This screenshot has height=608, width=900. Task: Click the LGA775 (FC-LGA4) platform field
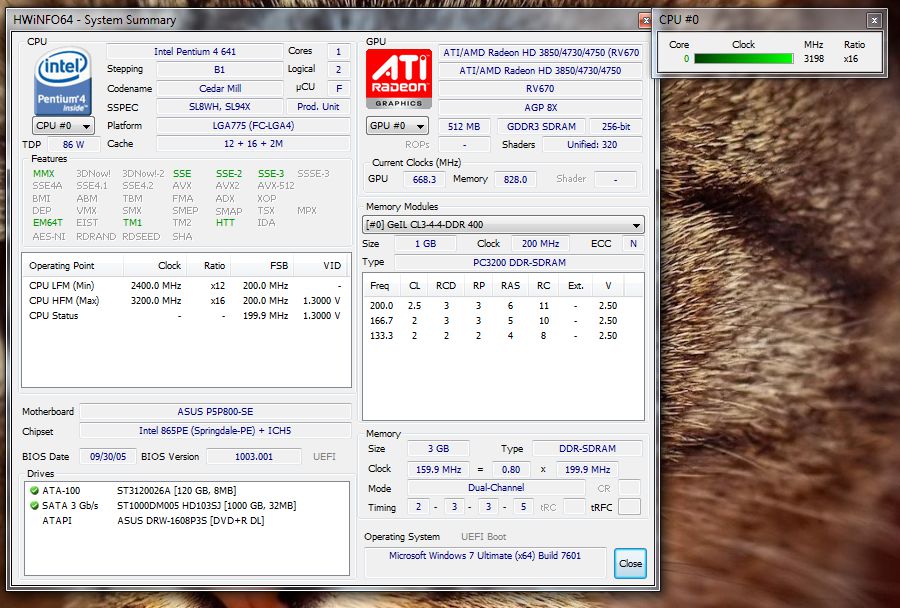point(253,125)
